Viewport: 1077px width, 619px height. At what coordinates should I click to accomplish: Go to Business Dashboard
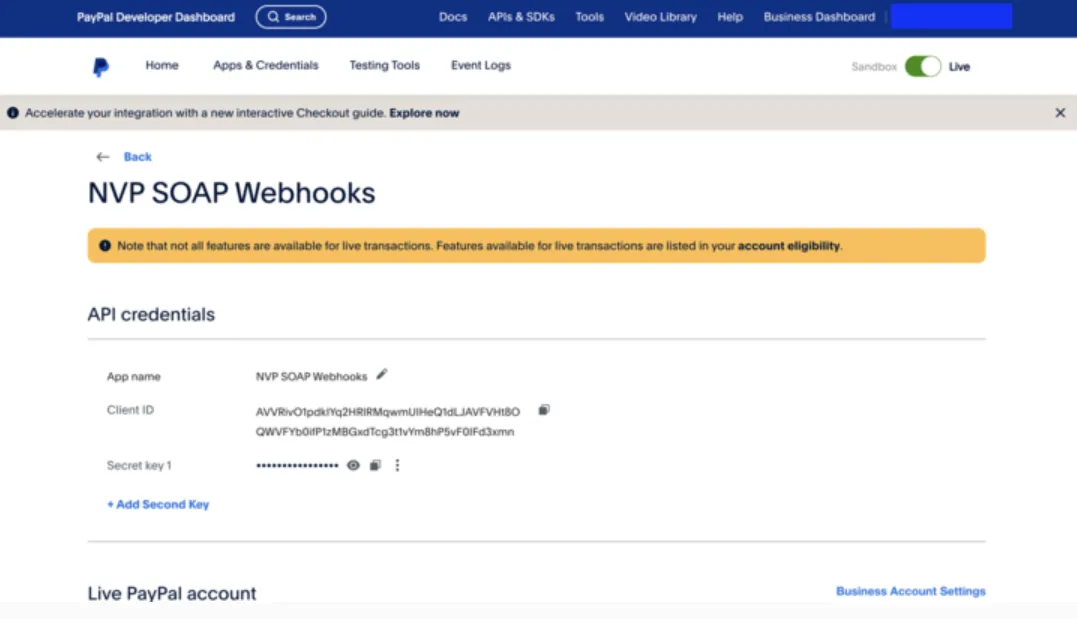[x=819, y=16]
